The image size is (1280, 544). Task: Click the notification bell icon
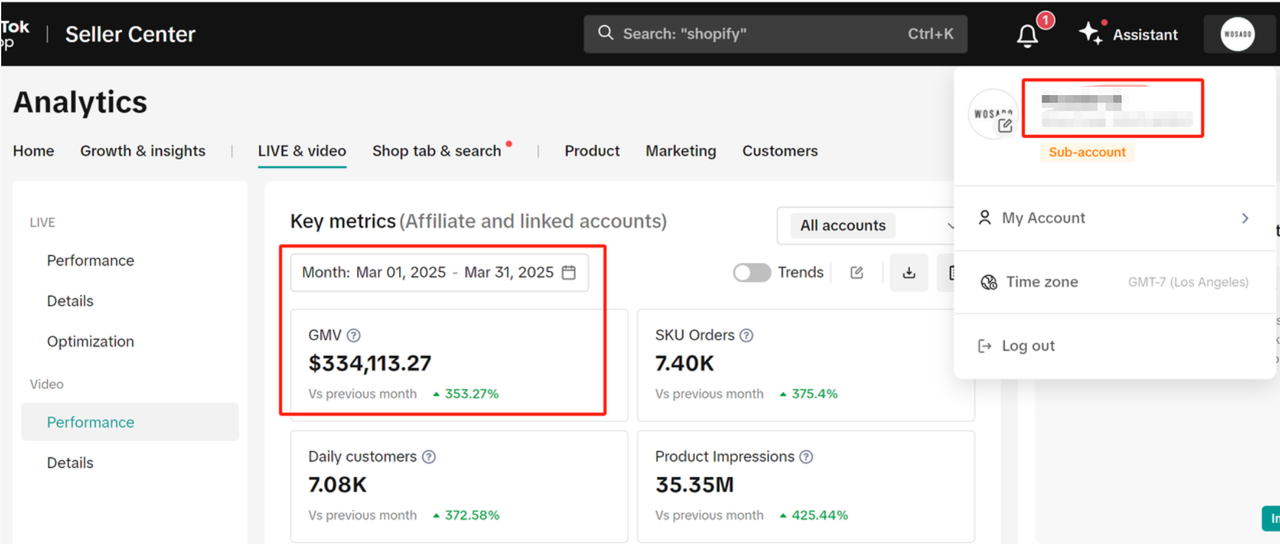tap(1027, 35)
